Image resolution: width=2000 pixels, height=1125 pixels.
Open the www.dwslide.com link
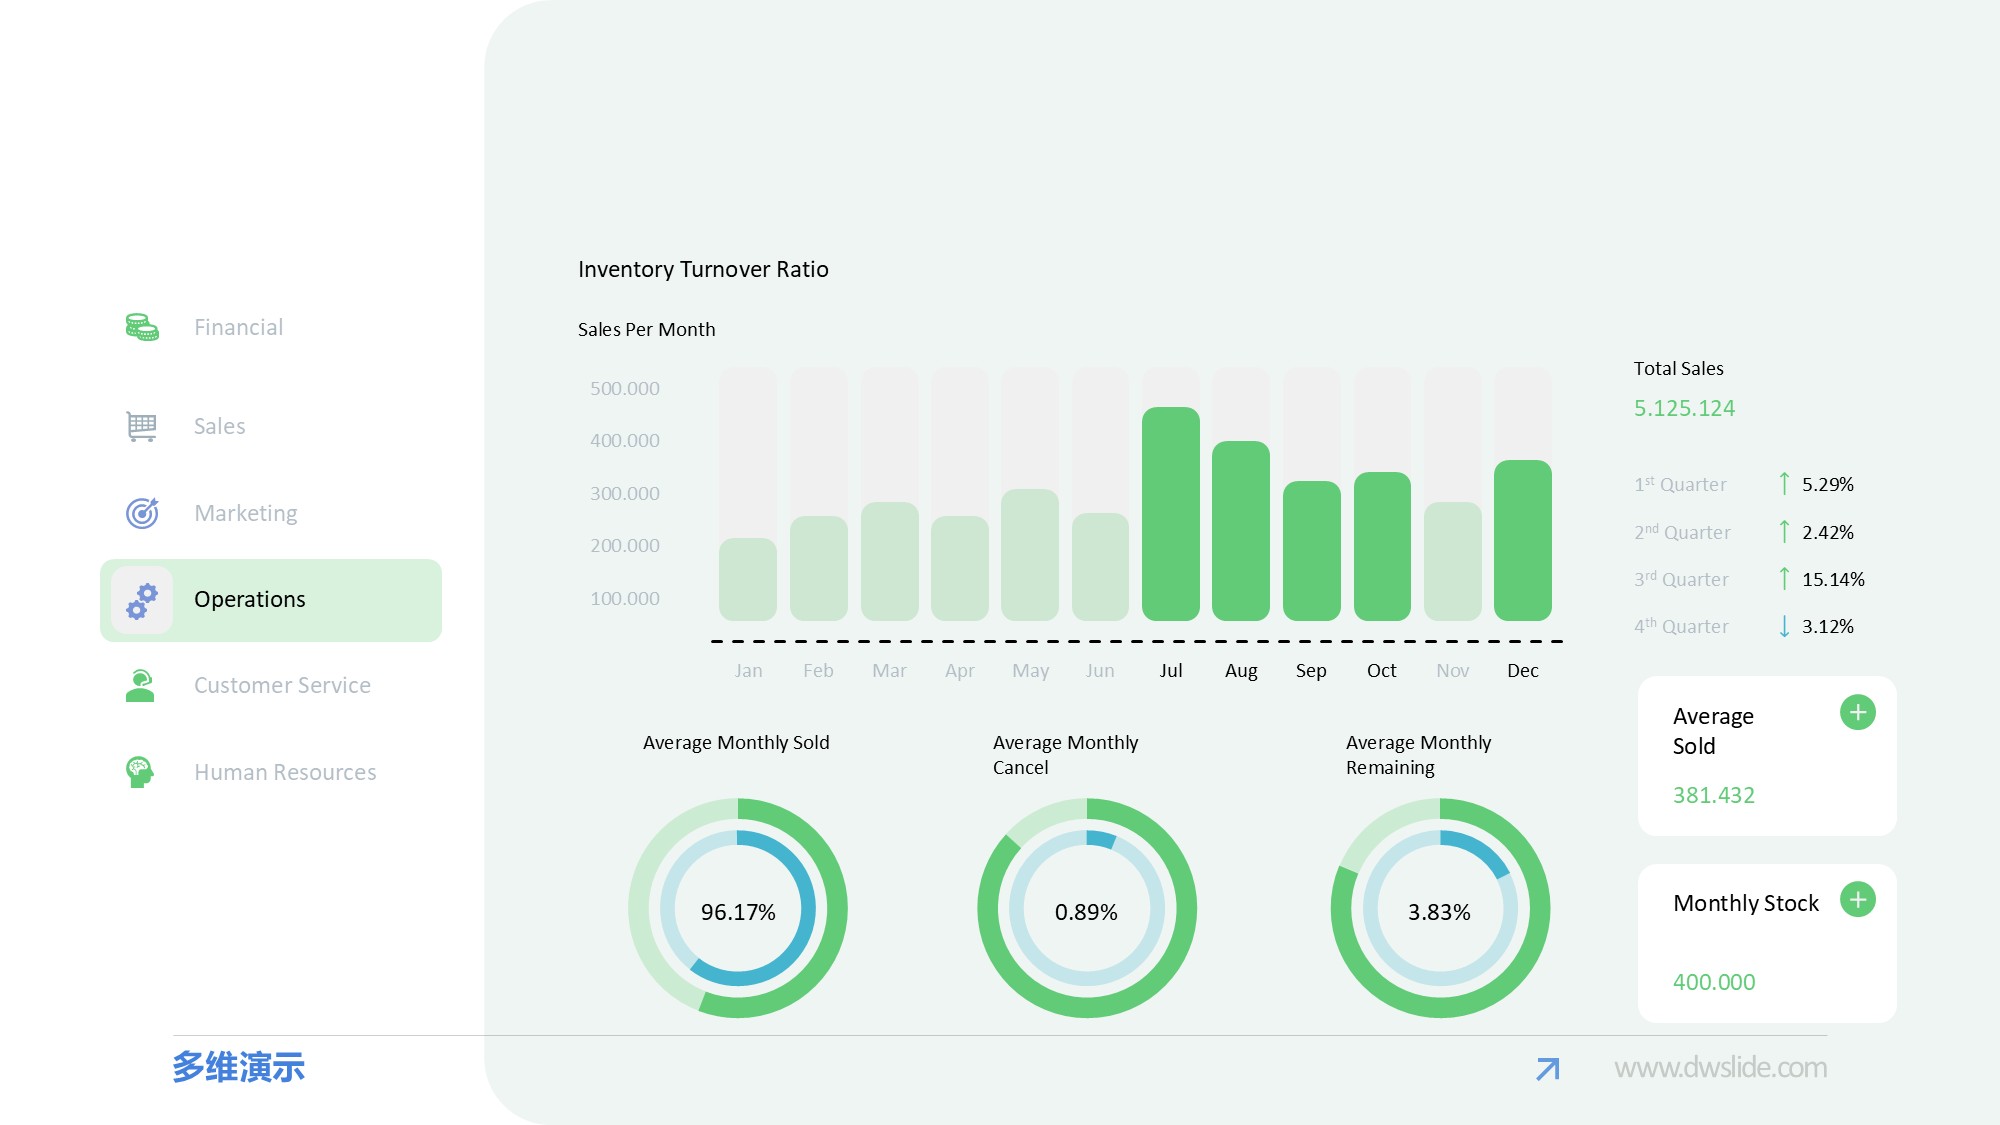(1720, 1068)
